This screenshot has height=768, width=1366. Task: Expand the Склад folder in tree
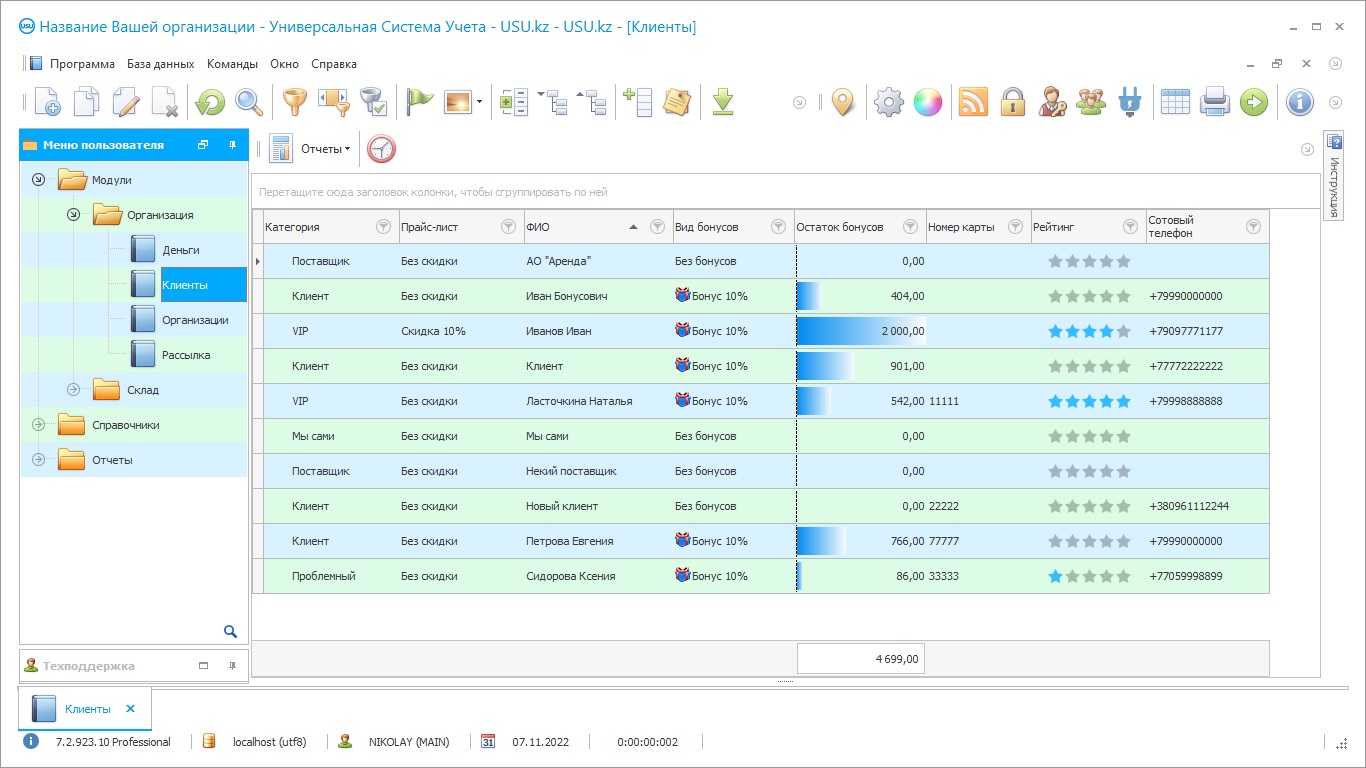pos(73,390)
